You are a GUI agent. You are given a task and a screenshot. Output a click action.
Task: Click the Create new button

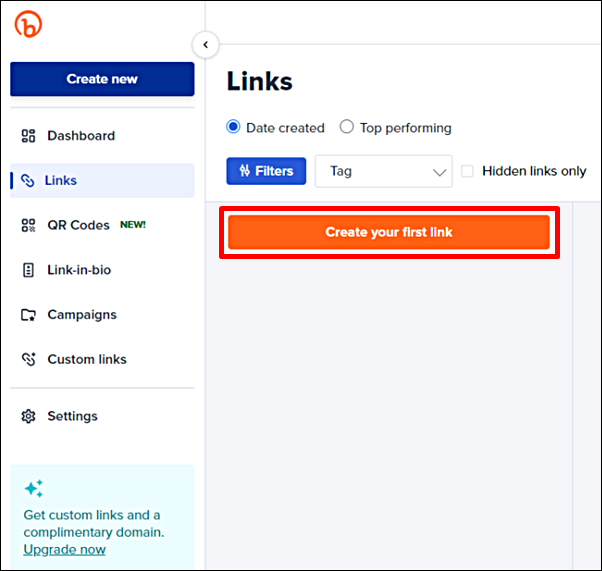tap(102, 79)
